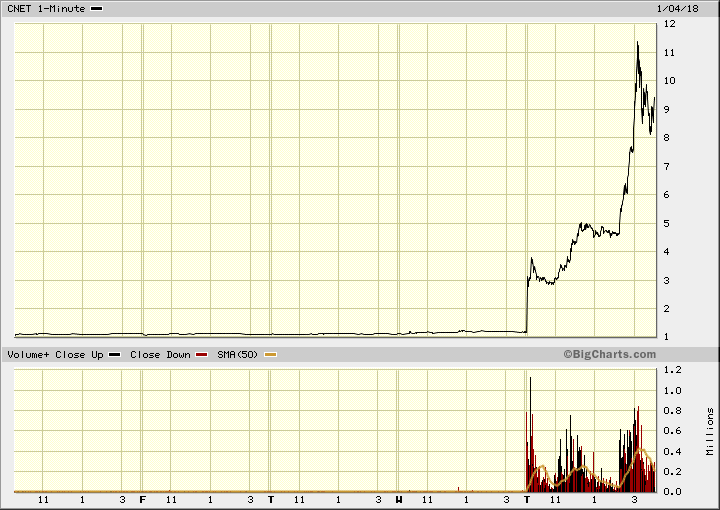This screenshot has height=510, width=720.
Task: Click the Volume+ legend label
Action: click(x=28, y=355)
